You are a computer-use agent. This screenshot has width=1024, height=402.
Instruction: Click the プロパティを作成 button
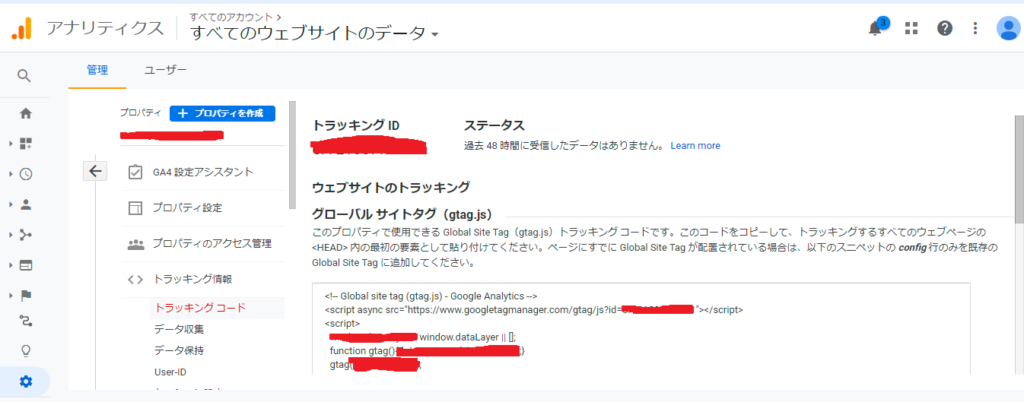click(x=223, y=113)
